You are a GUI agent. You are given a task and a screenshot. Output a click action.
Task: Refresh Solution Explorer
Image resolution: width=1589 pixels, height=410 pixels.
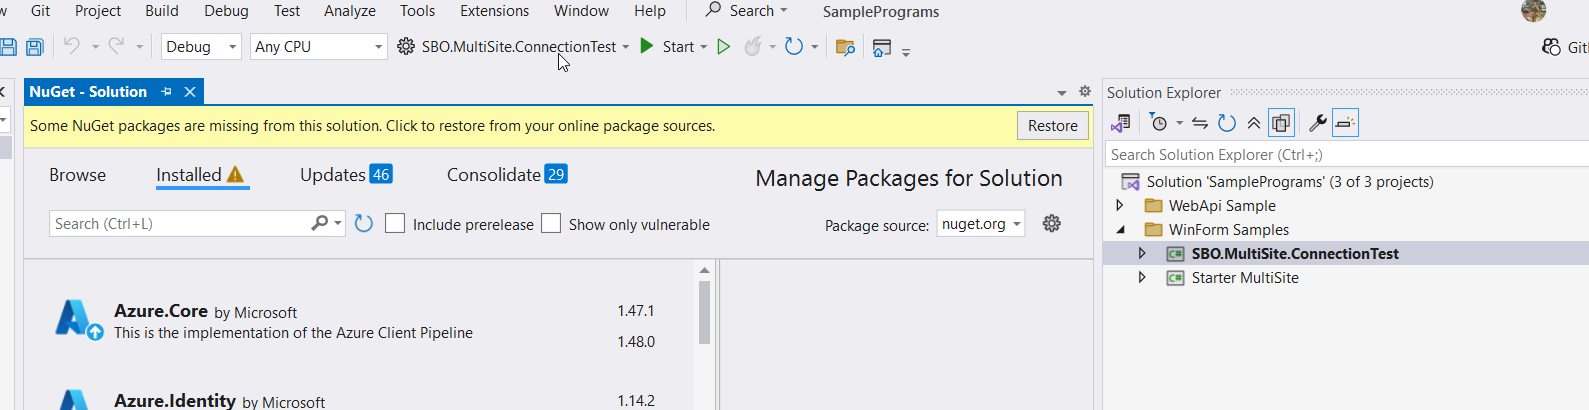coord(1227,123)
